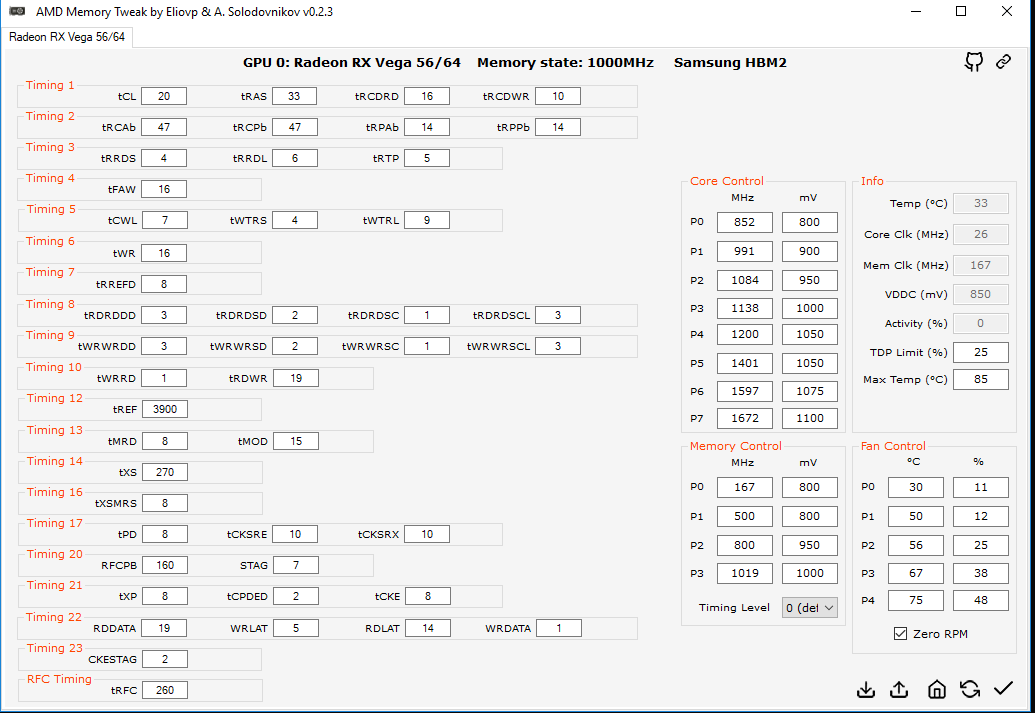Click the download-arrow tray icon
This screenshot has width=1035, height=713.
866,690
